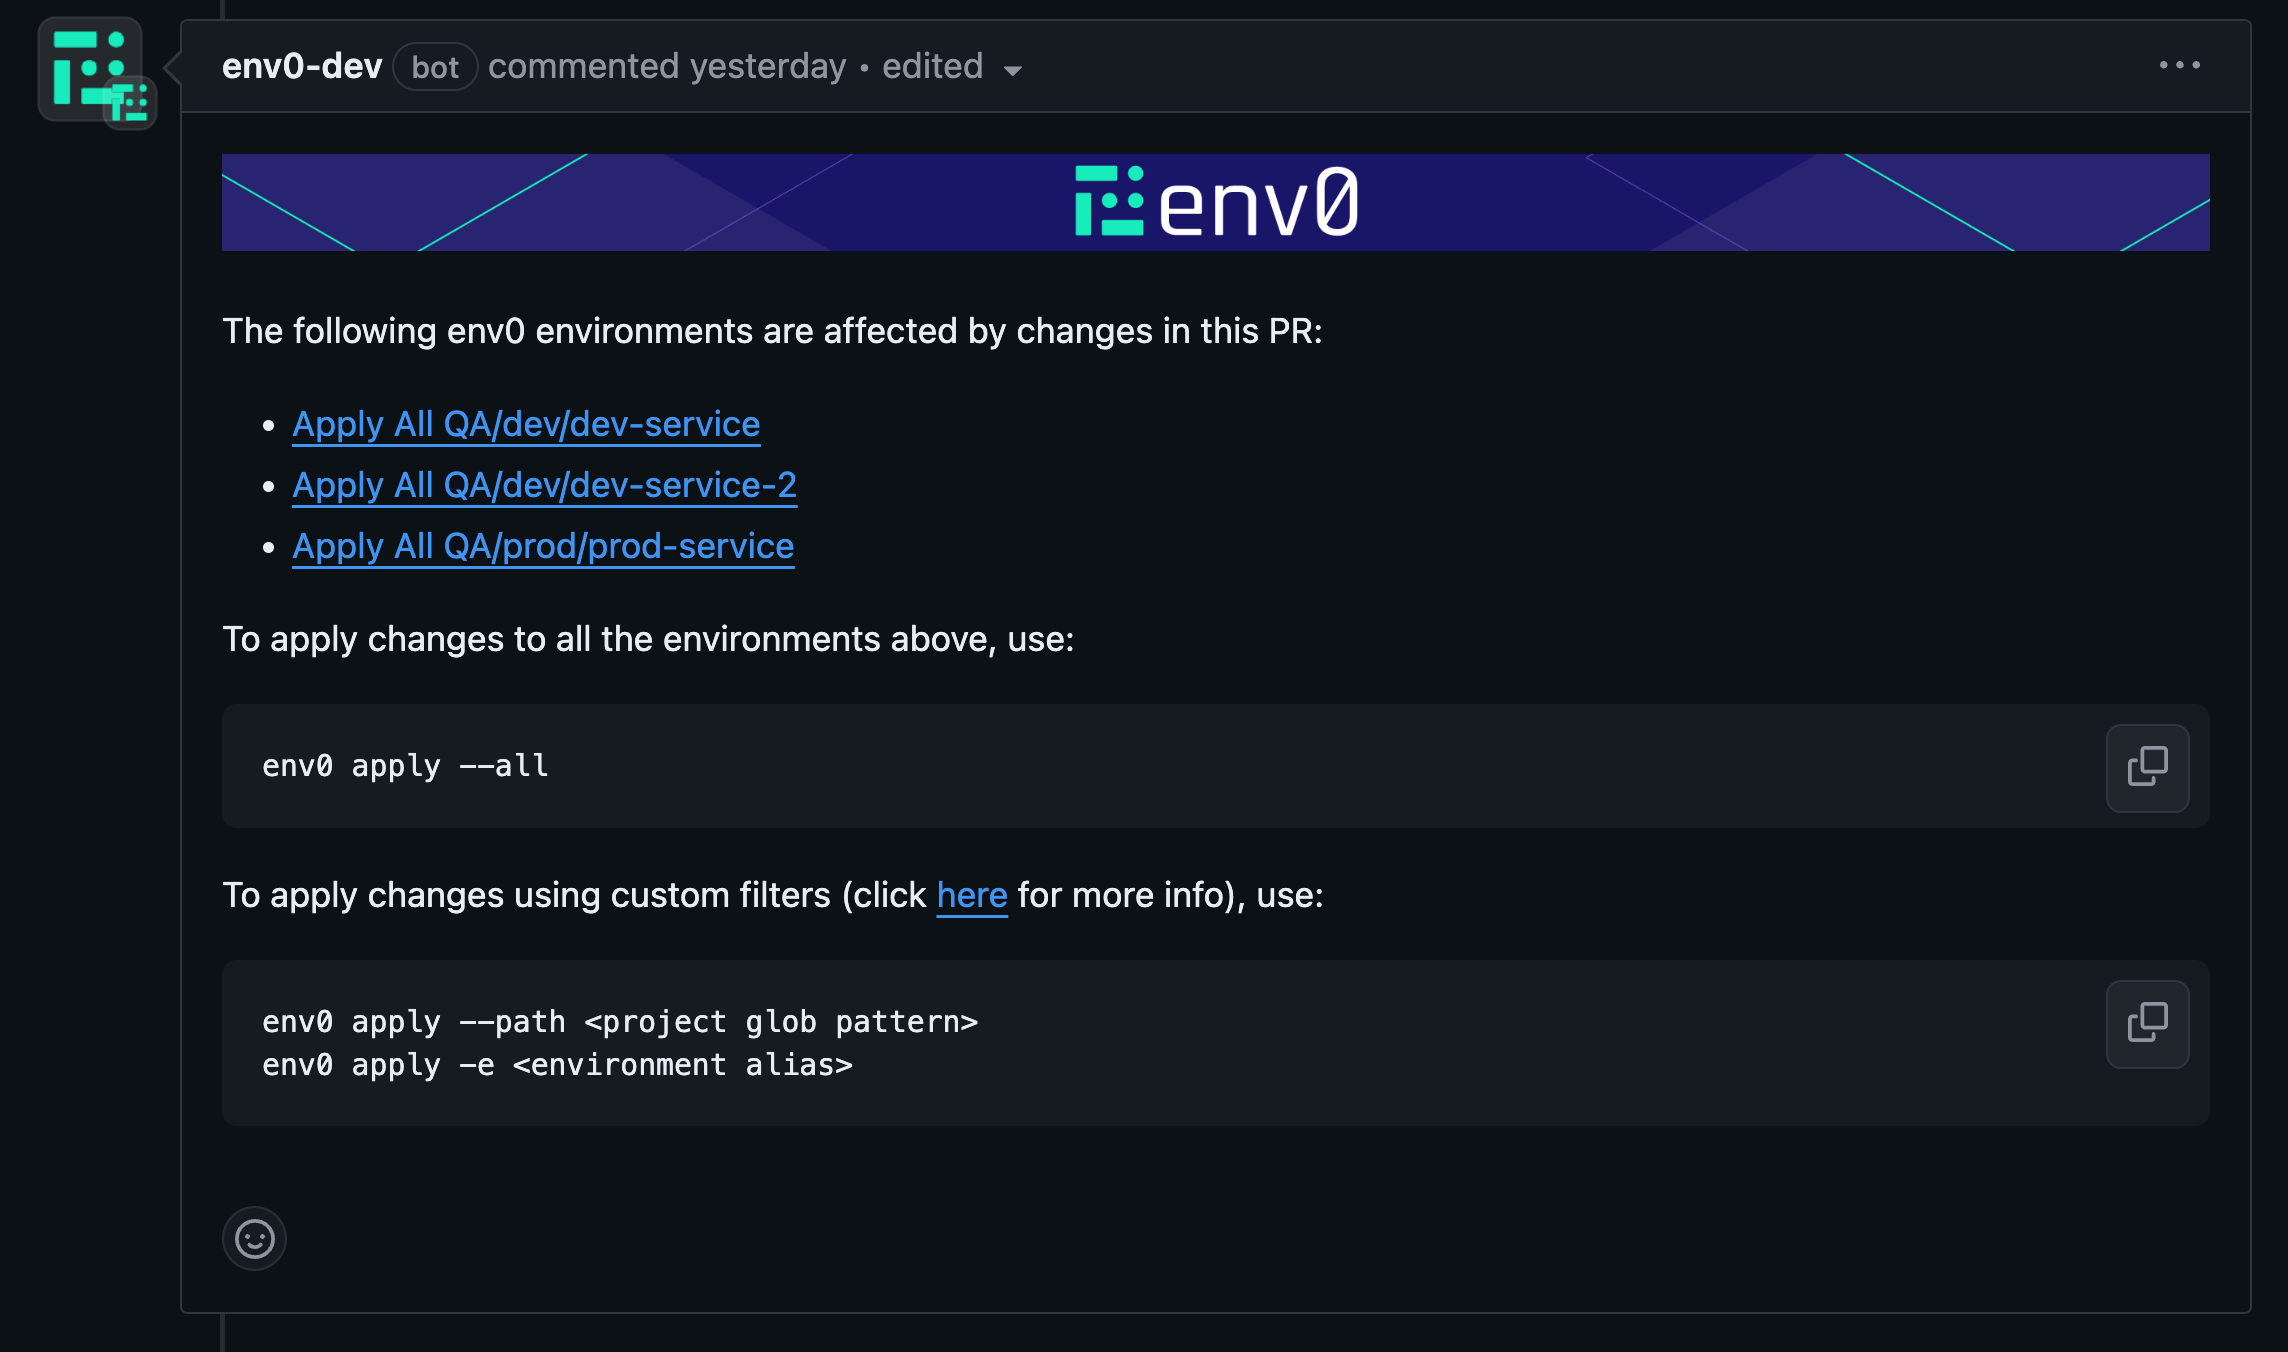Click the 'edited' label in header
Screen dimensions: 2288x1352
pyautogui.click(x=932, y=67)
